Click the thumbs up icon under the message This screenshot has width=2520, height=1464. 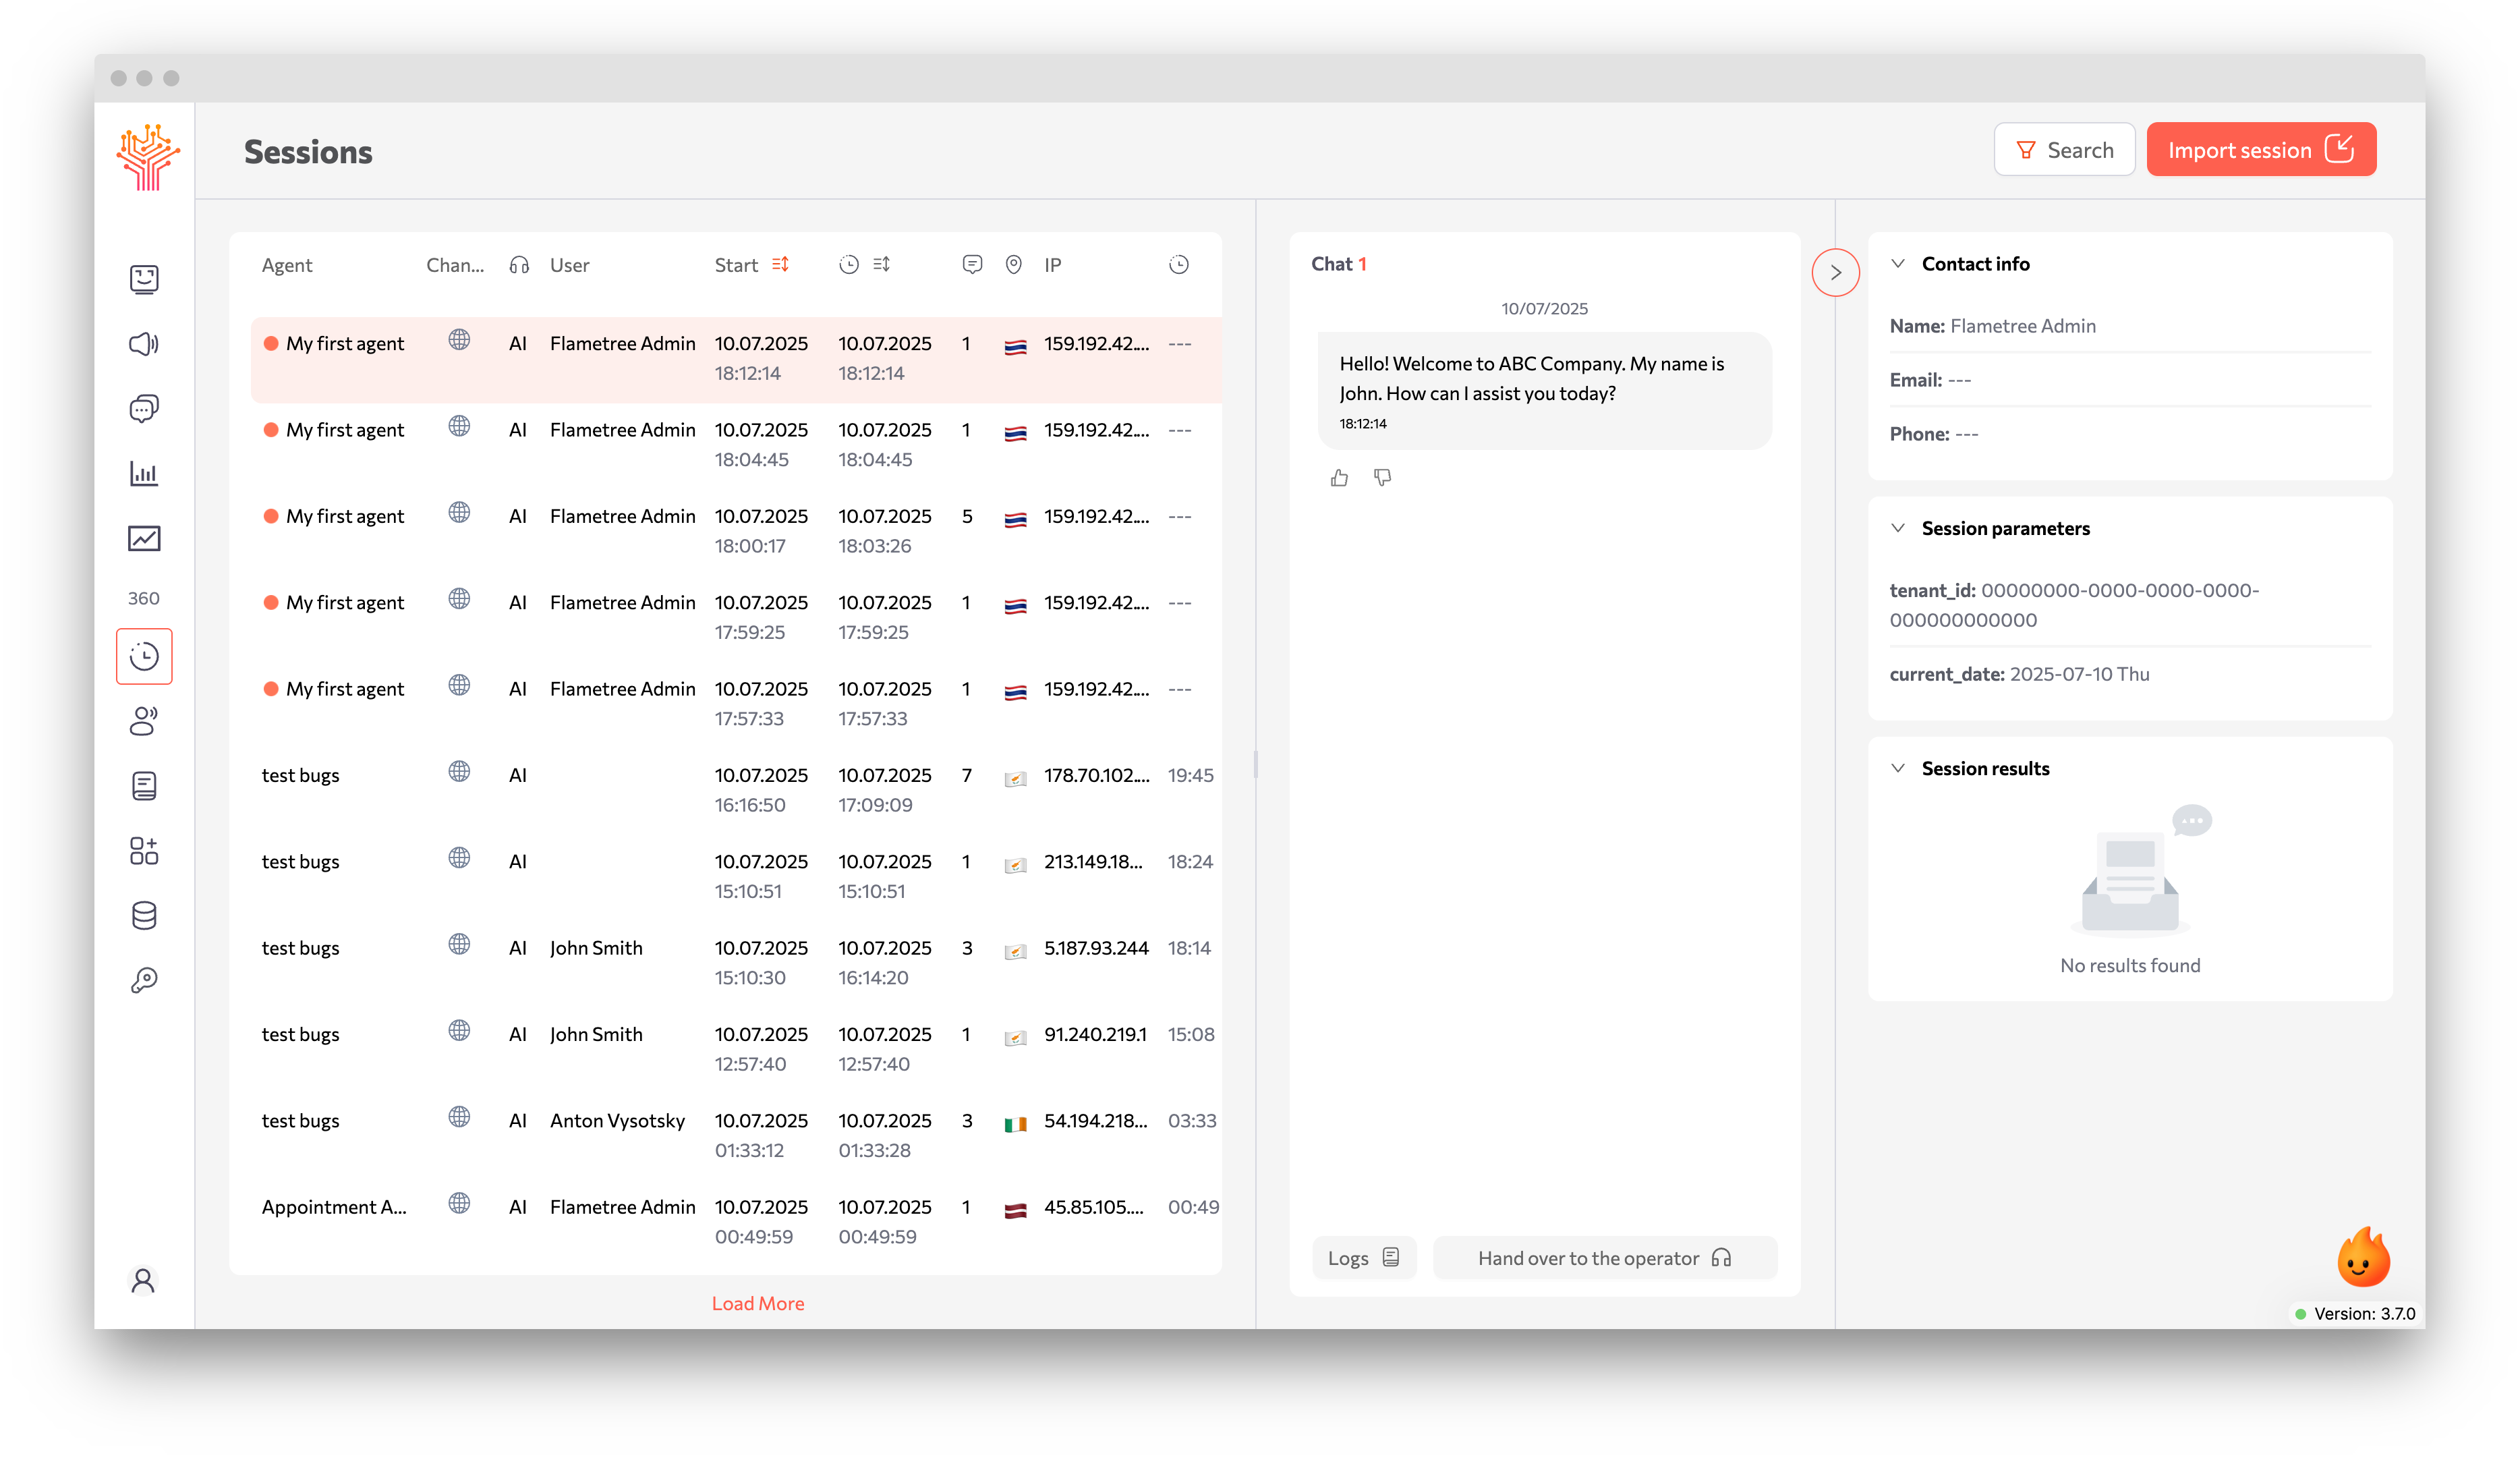coord(1340,478)
